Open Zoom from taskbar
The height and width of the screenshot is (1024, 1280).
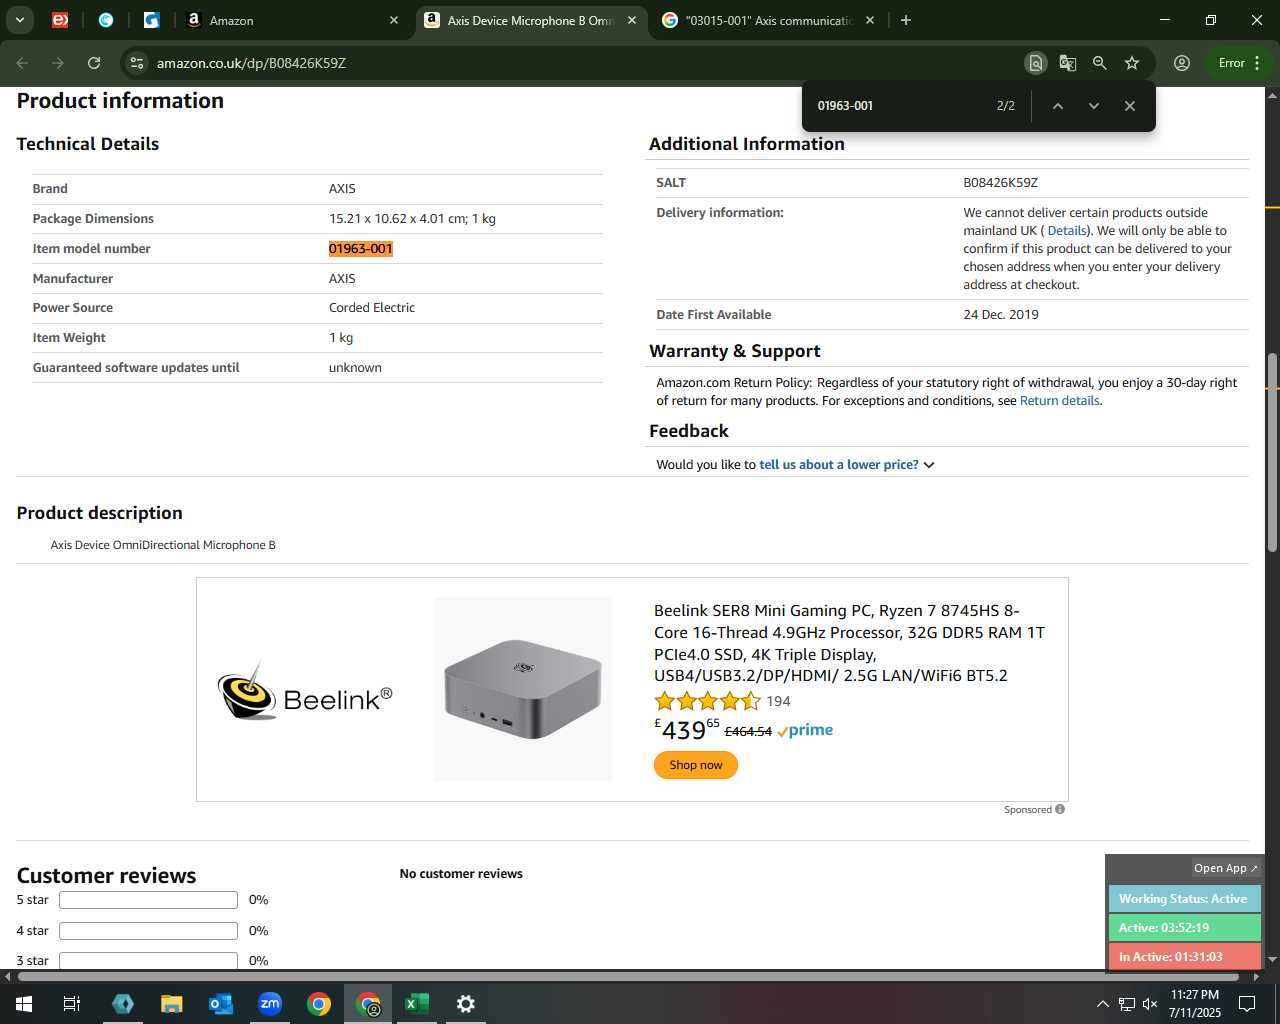[270, 1004]
